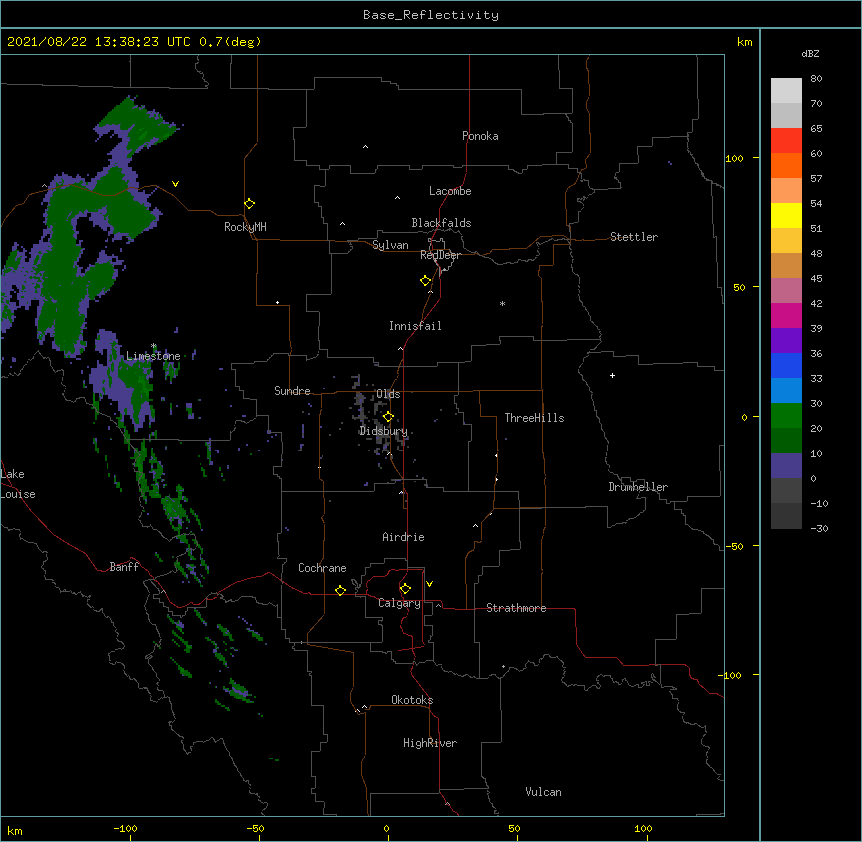Select the -30 dBZ dark gray swatch

click(786, 516)
